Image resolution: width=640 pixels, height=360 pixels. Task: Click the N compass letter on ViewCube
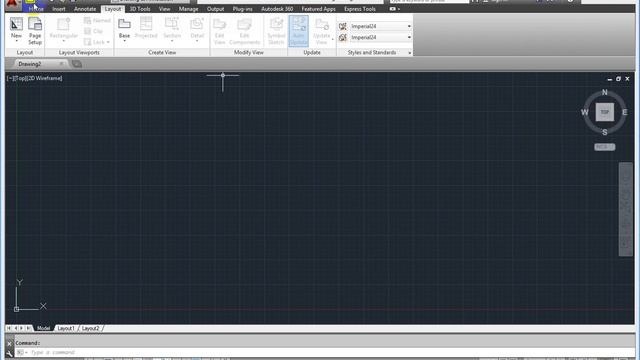(604, 92)
